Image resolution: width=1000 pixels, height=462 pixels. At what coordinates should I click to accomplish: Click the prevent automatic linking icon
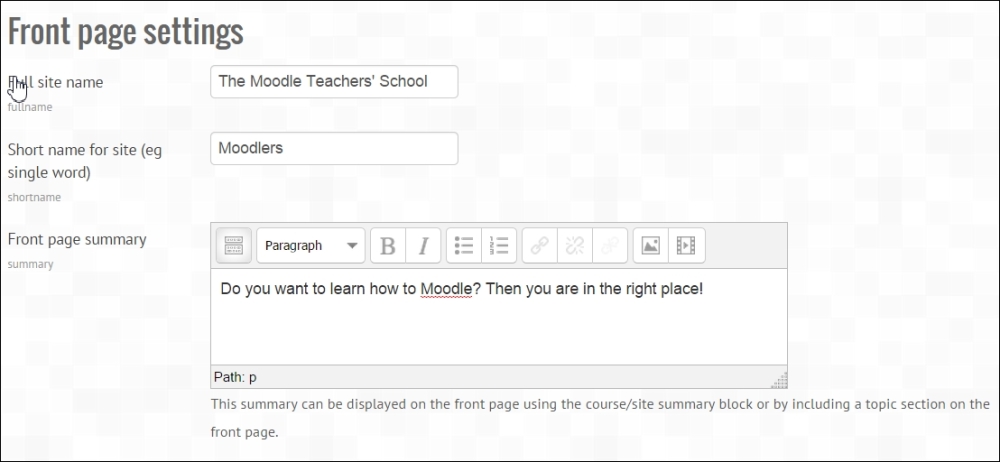tap(610, 246)
